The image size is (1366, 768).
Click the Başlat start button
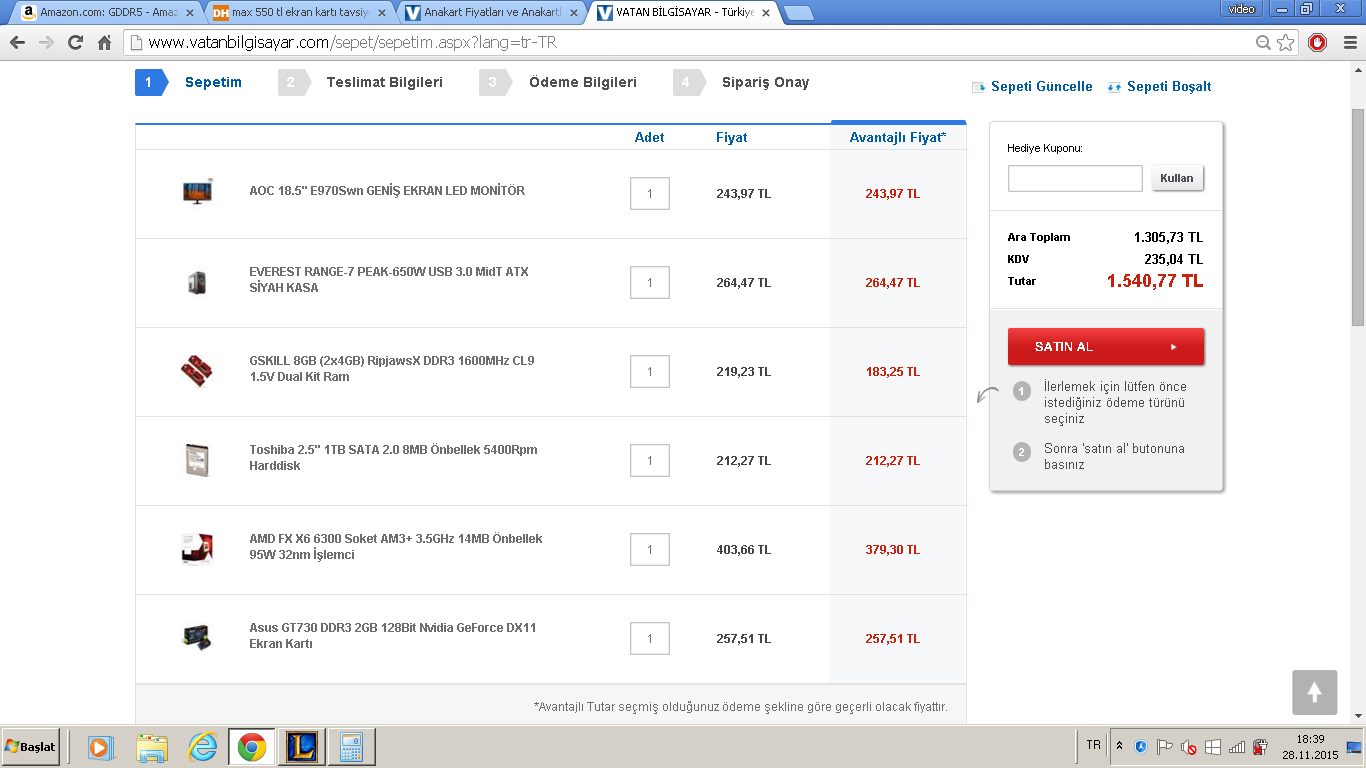pos(30,747)
